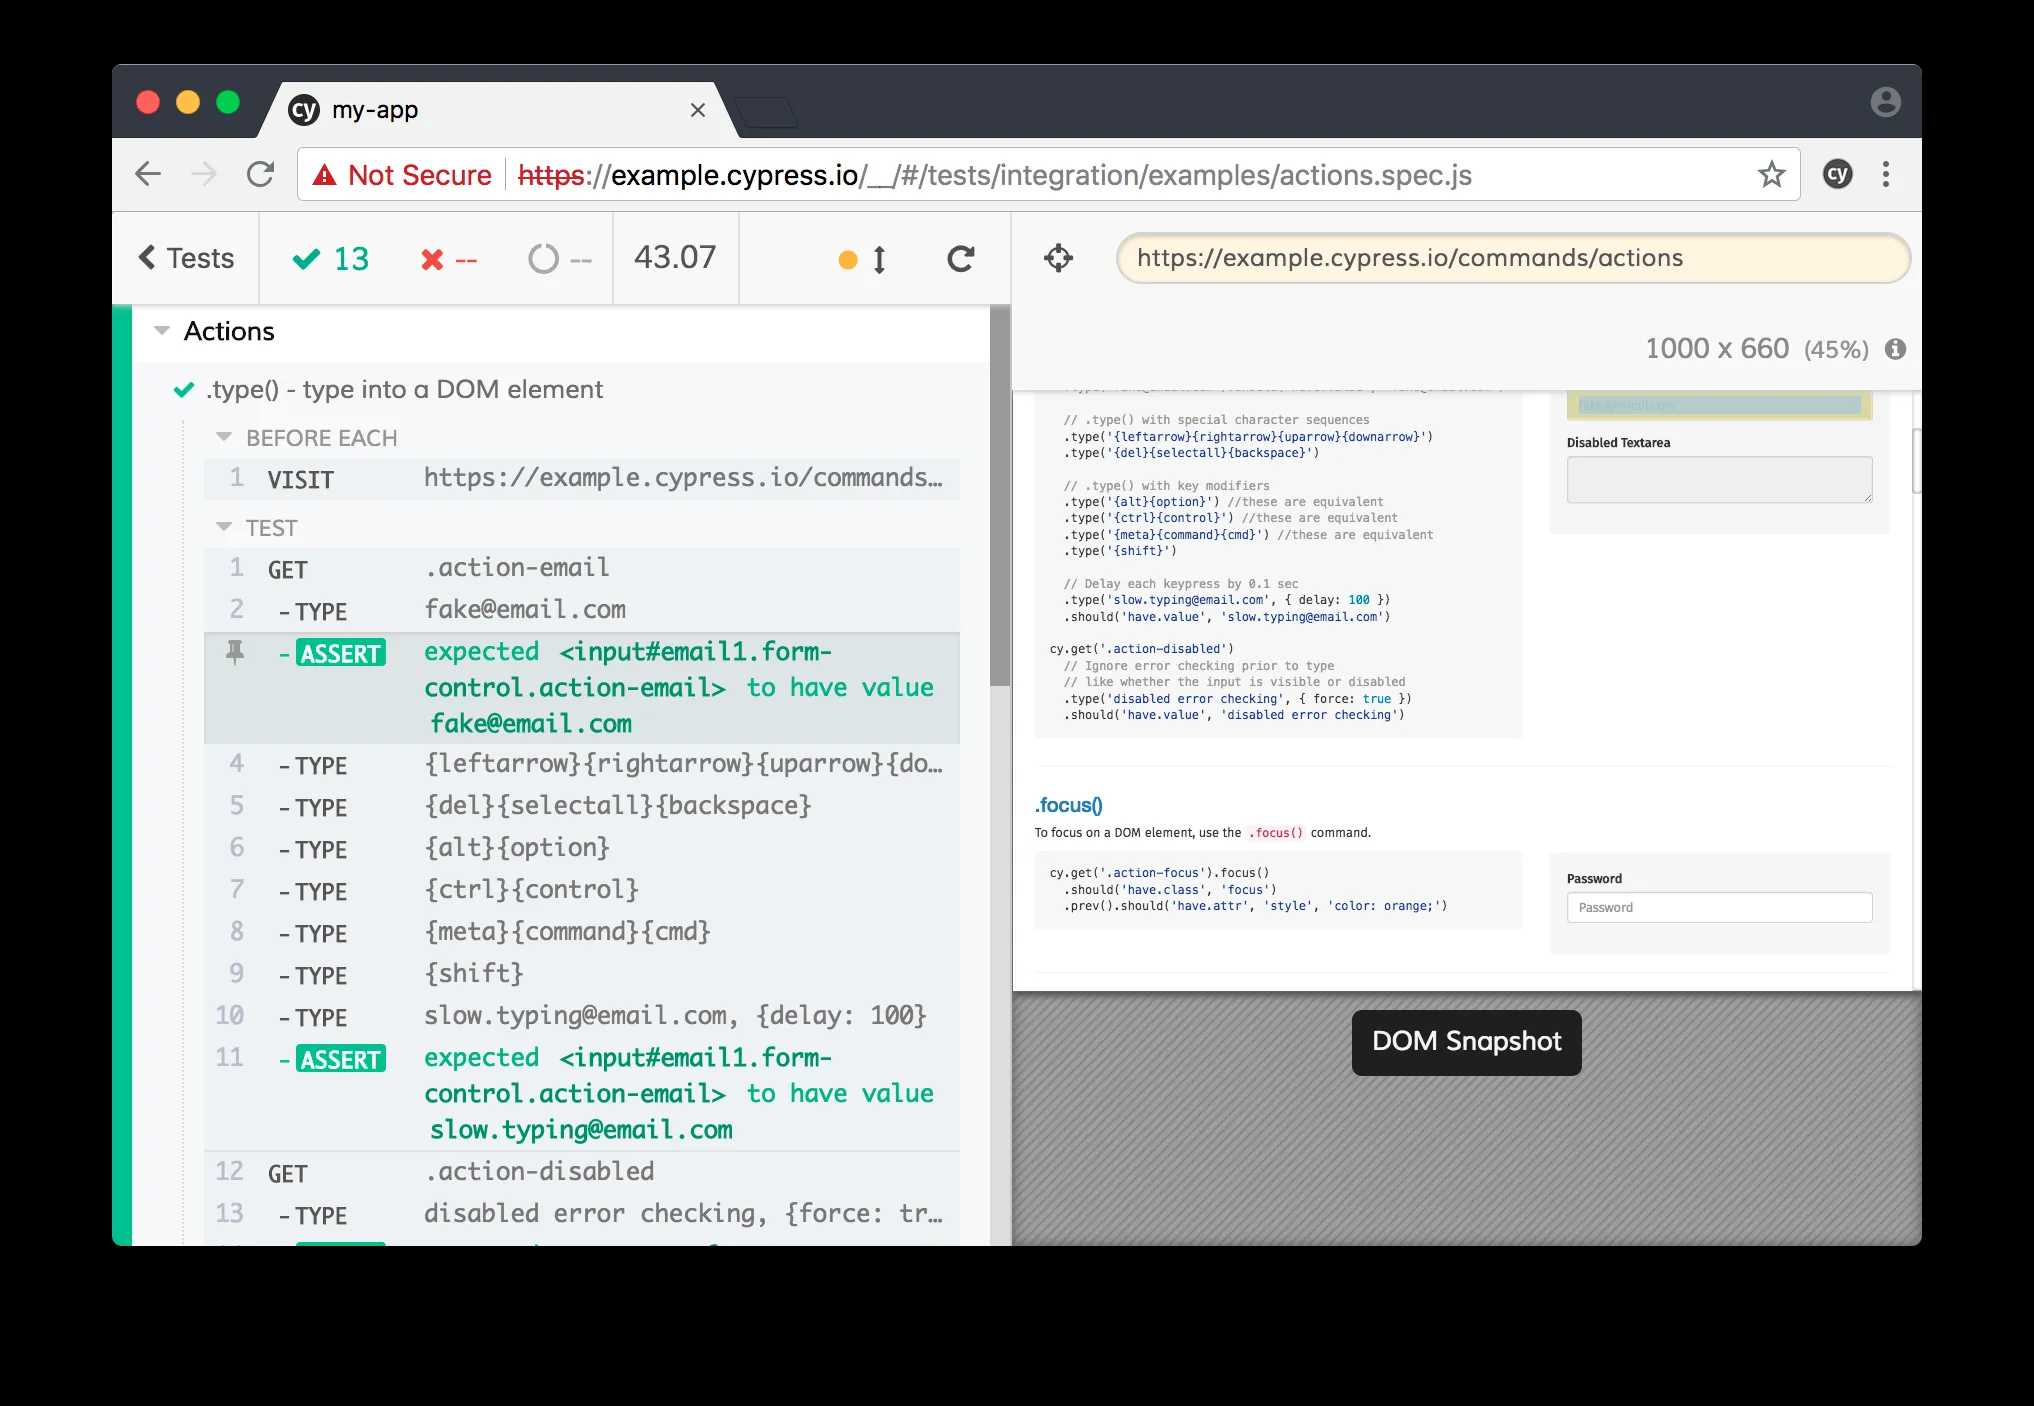This screenshot has height=1406, width=2034.
Task: Select the VISIT command row
Action: pyautogui.click(x=582, y=479)
